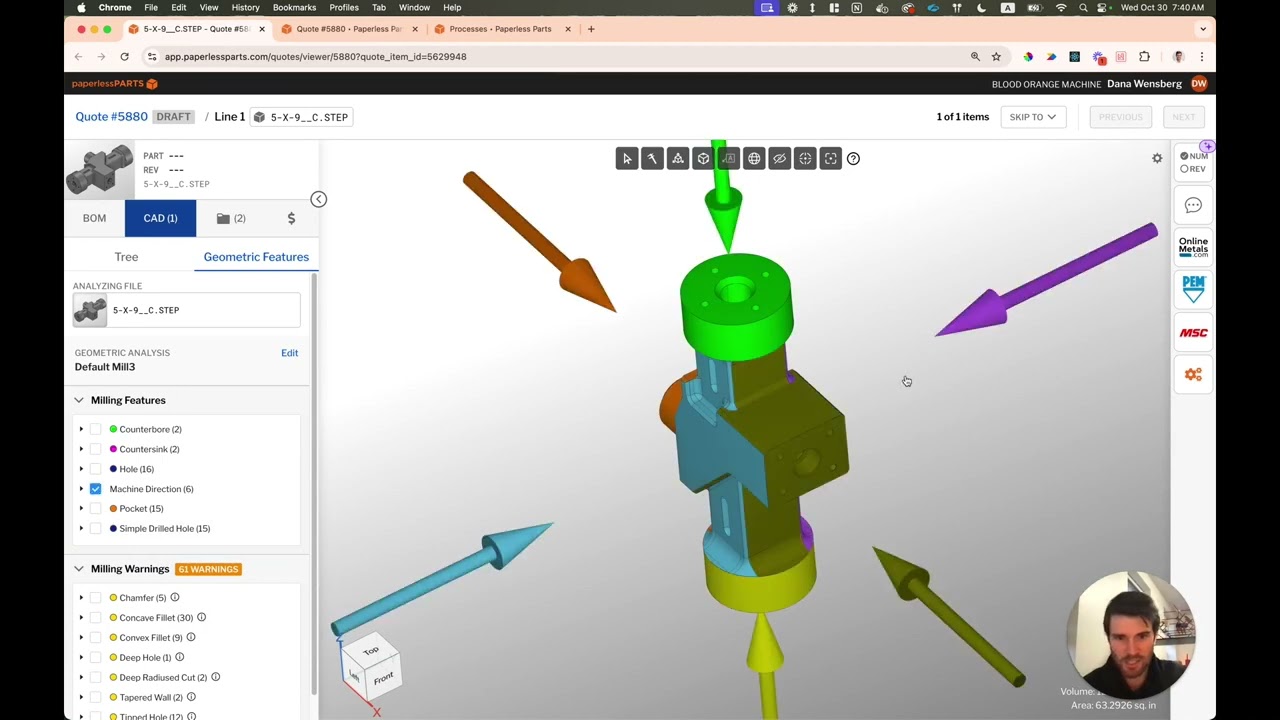Open DW user avatar menu
1280x720 pixels.
click(x=1199, y=84)
